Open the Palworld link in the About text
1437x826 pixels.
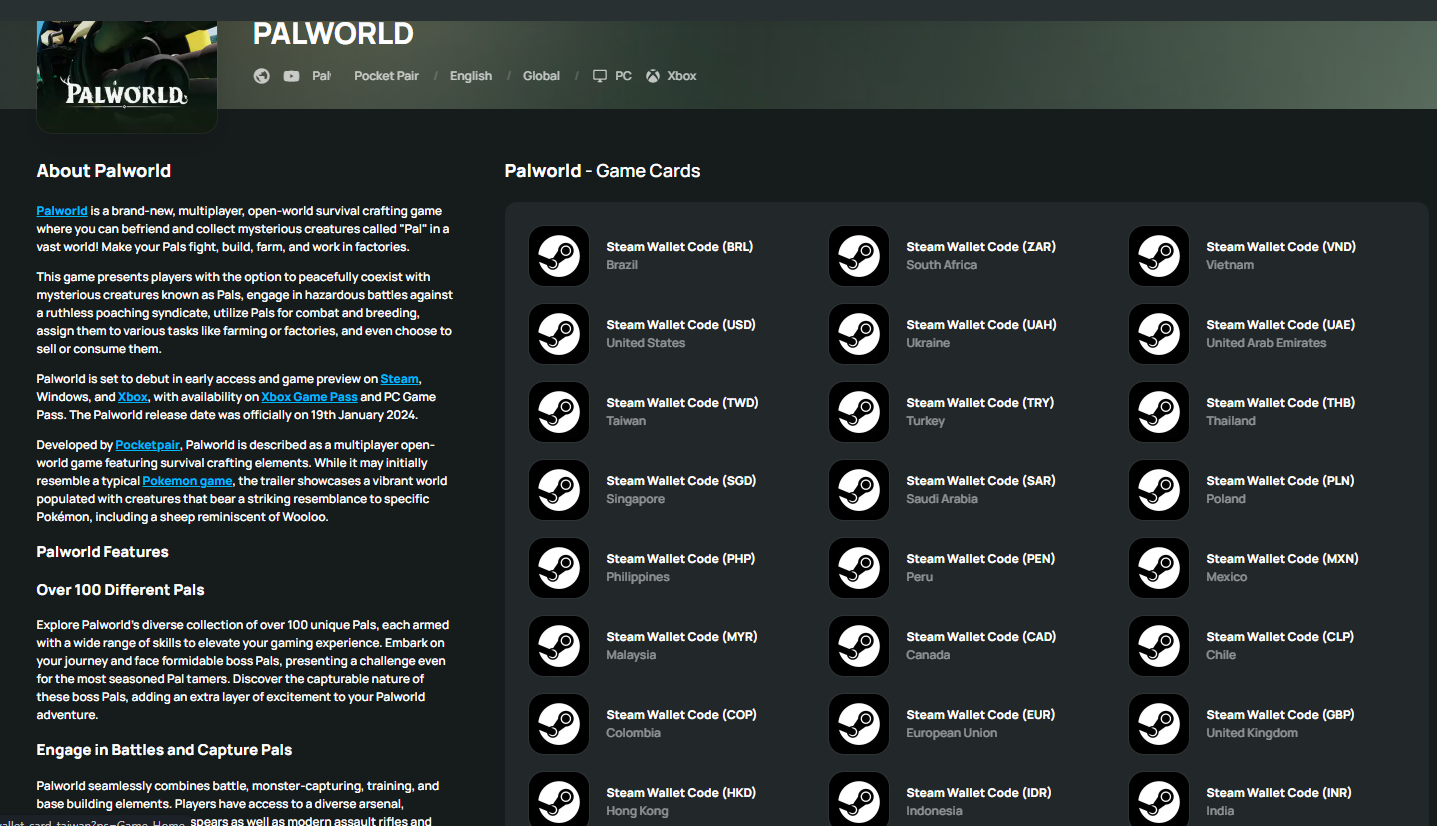[x=62, y=211]
